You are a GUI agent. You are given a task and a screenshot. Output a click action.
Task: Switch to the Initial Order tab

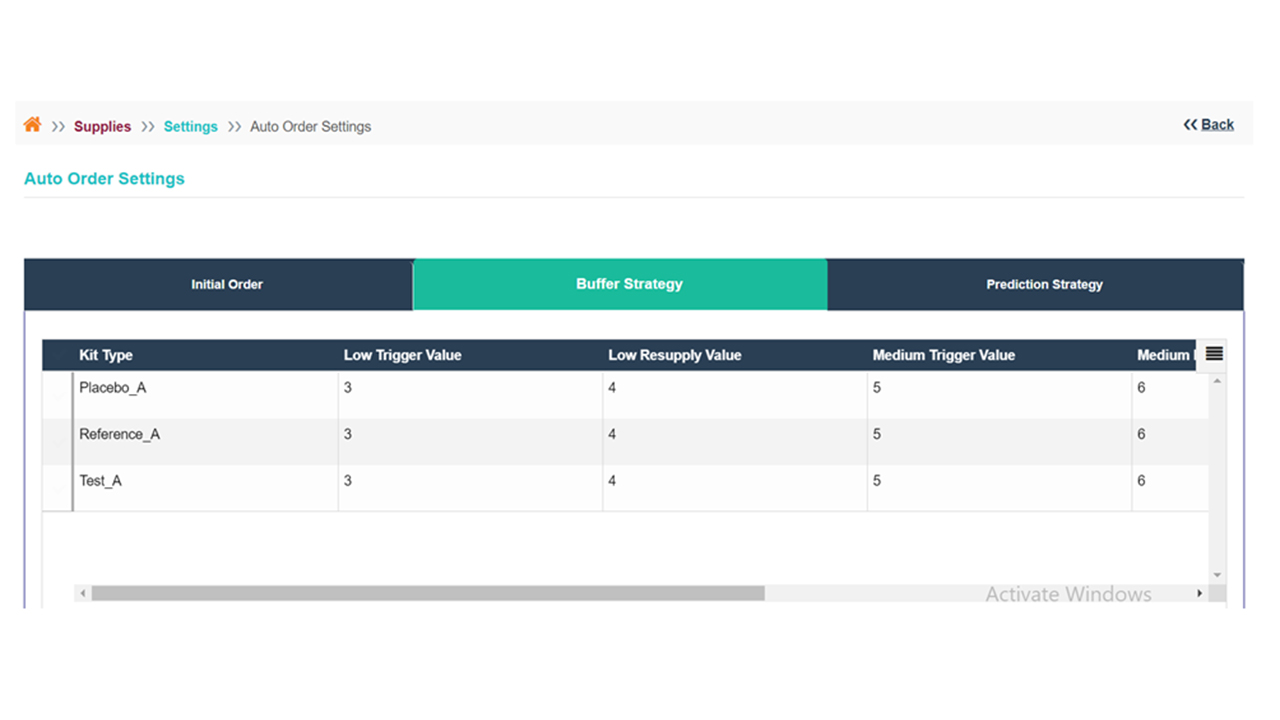coord(227,285)
